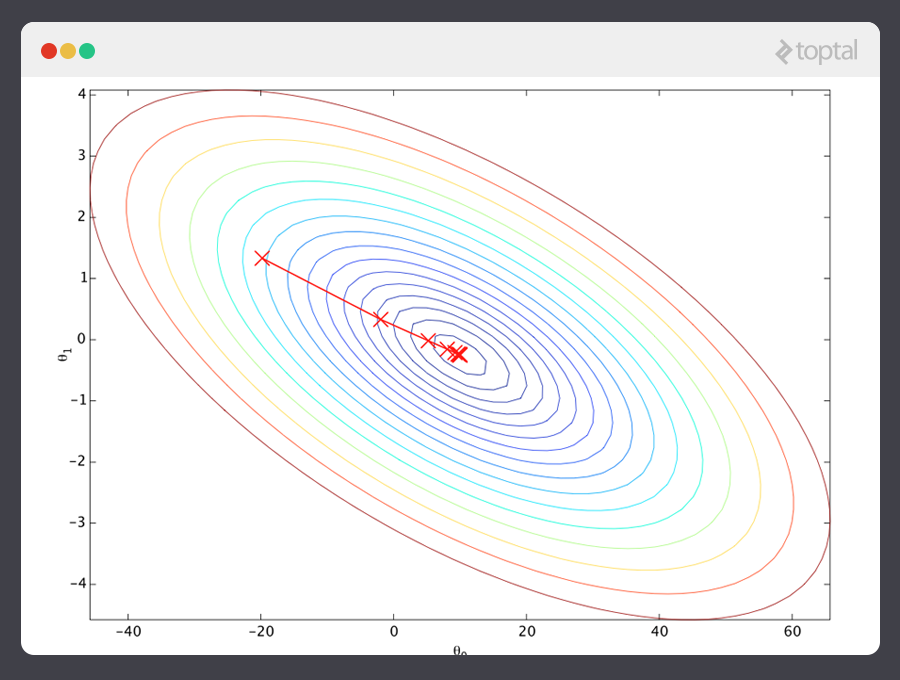Click the green maximize dot in title bar
The height and width of the screenshot is (680, 900).
pyautogui.click(x=87, y=51)
